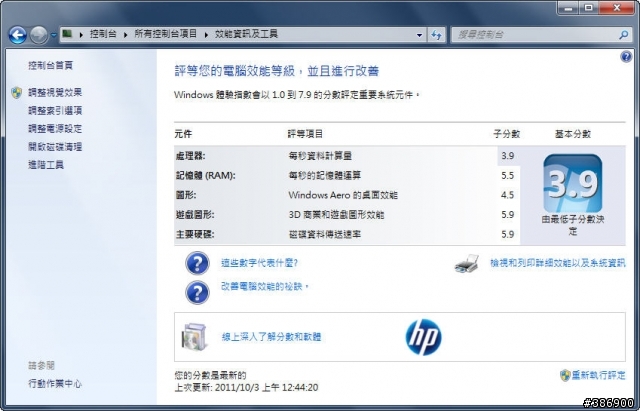Refresh the address bar location

[x=436, y=35]
